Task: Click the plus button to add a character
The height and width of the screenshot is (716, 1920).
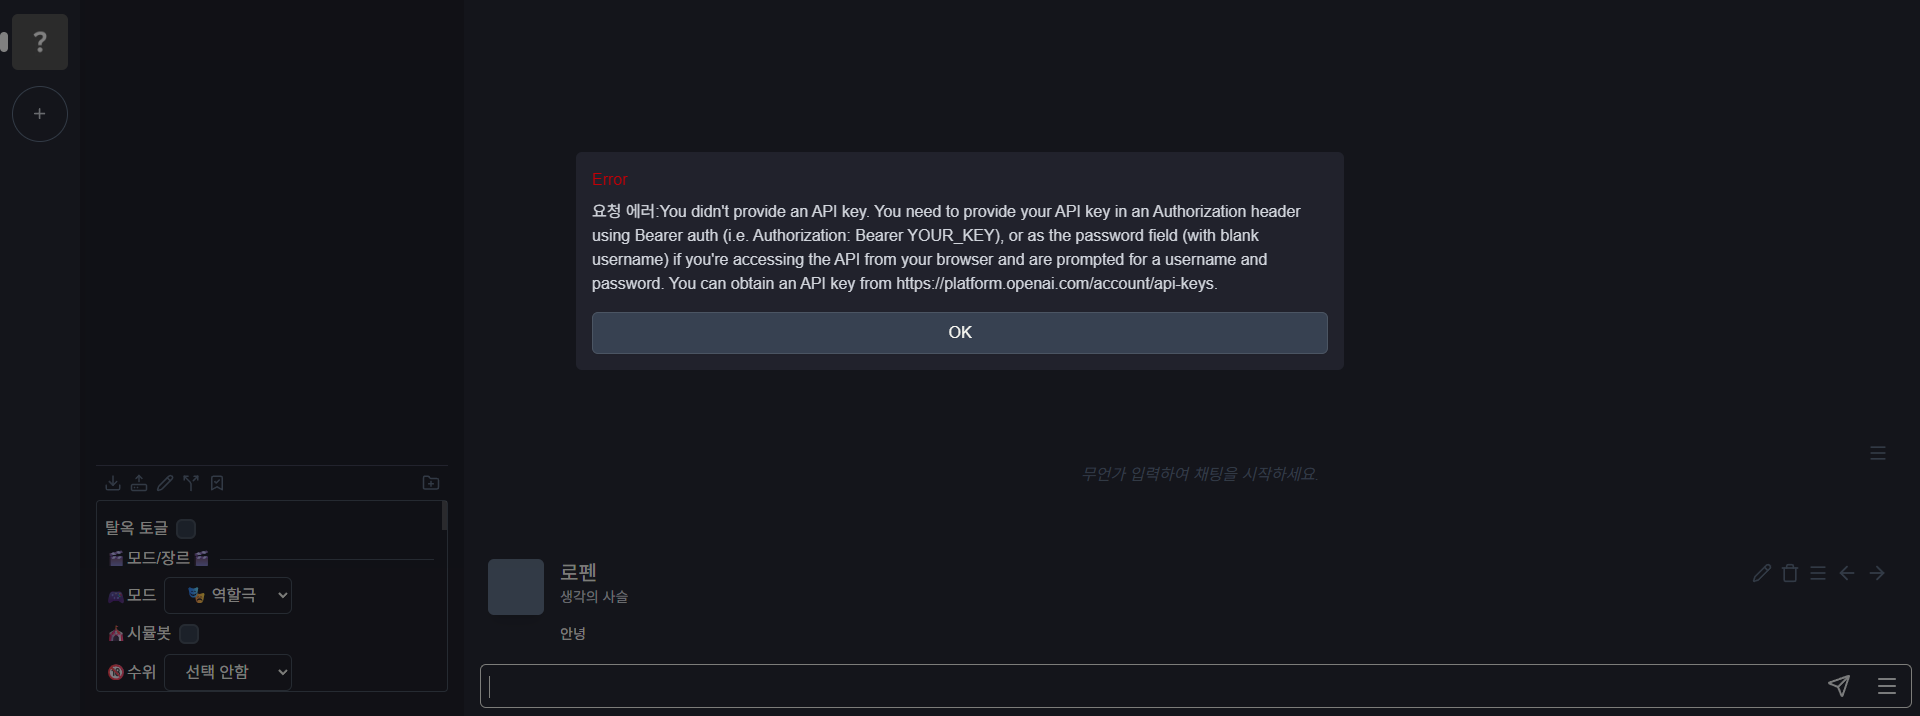Action: pos(40,114)
